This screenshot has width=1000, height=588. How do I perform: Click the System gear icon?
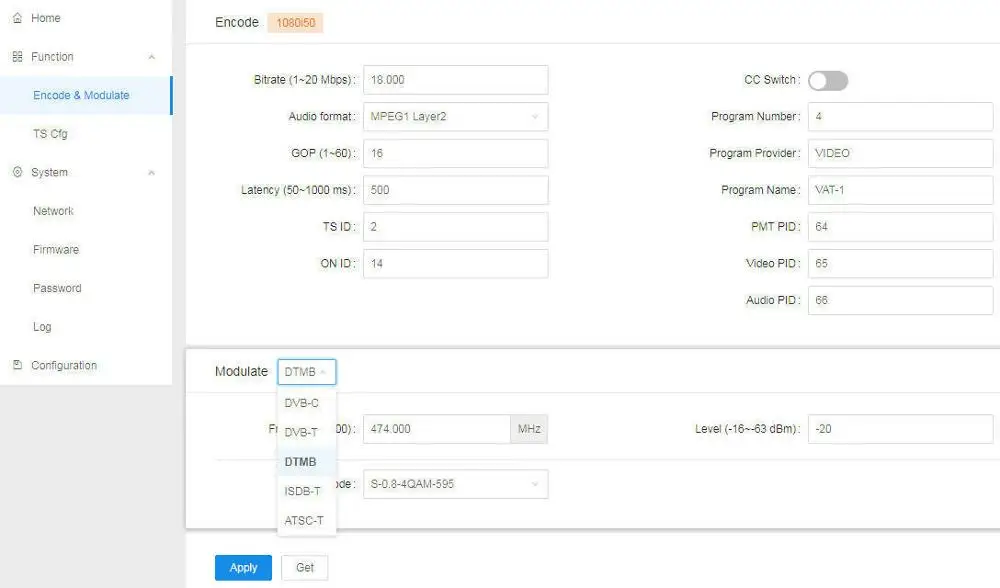[17, 172]
